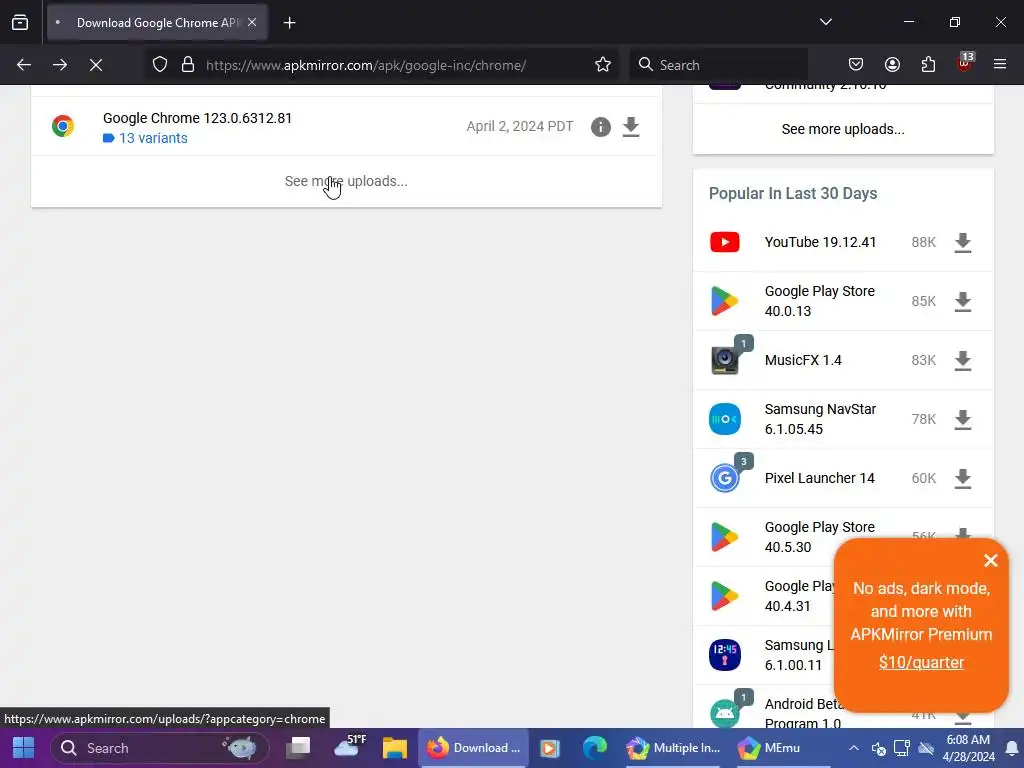
Task: Stop loading the current page
Action: [x=95, y=65]
